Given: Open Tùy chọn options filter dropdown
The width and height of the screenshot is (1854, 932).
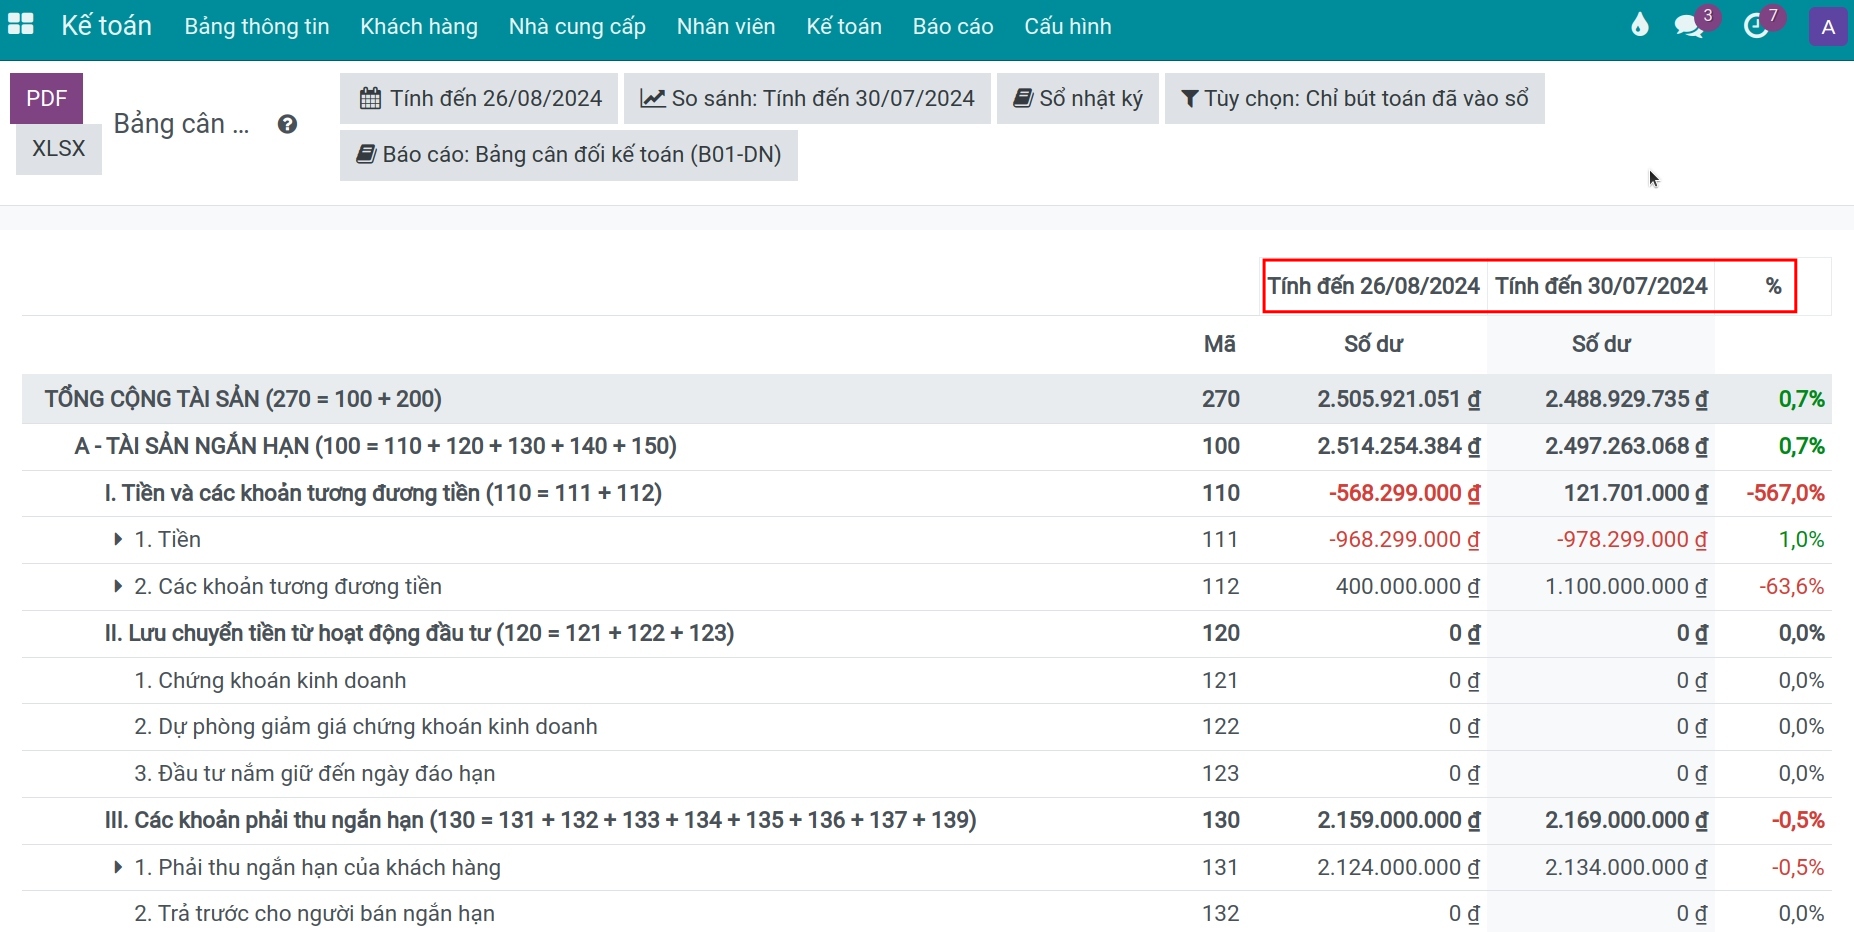Looking at the screenshot, I should [x=1355, y=98].
